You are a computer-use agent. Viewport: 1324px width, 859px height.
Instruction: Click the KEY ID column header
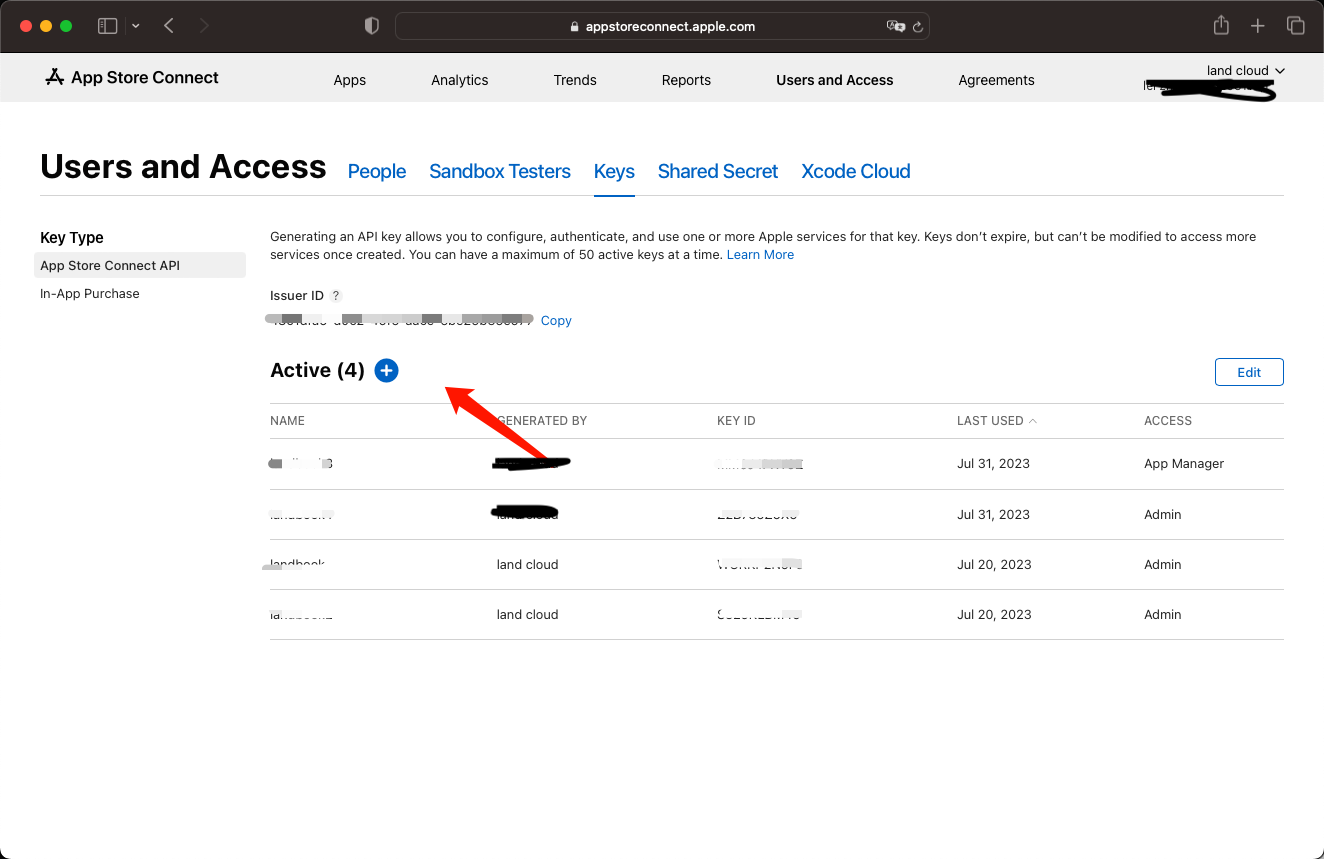click(736, 421)
